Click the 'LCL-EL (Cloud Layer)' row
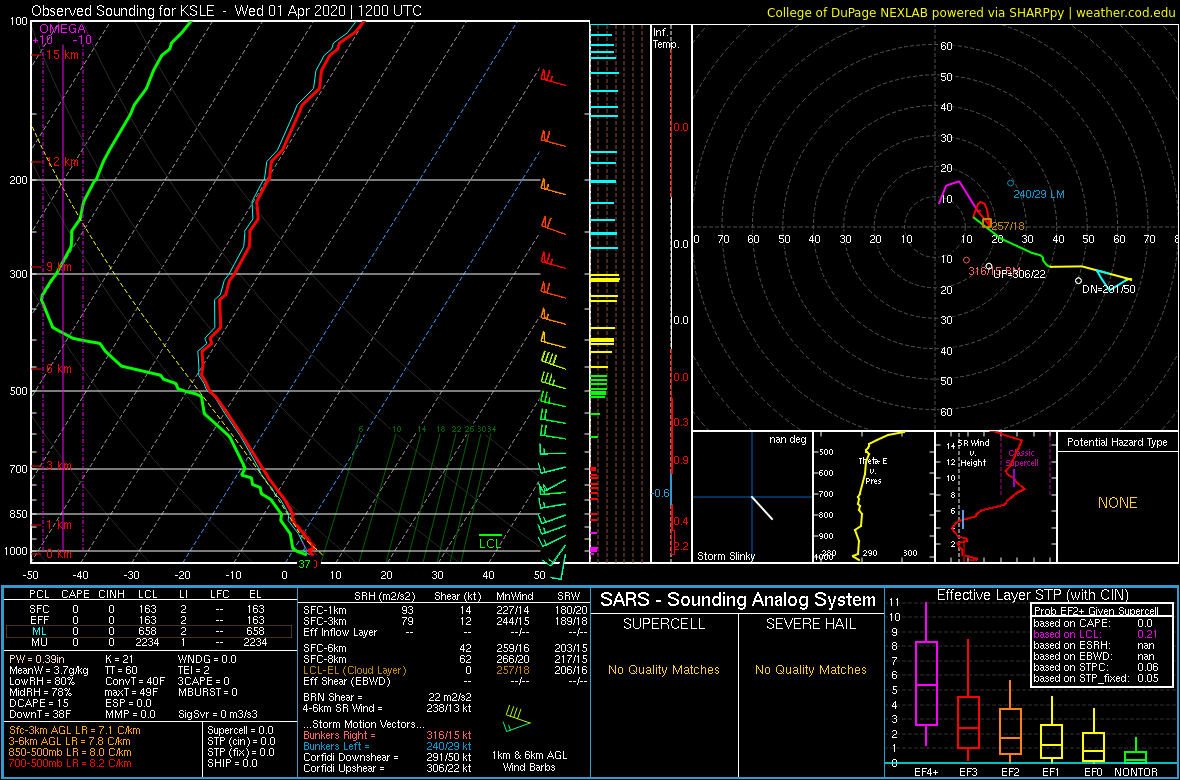Image resolution: width=1180 pixels, height=780 pixels. click(x=443, y=669)
